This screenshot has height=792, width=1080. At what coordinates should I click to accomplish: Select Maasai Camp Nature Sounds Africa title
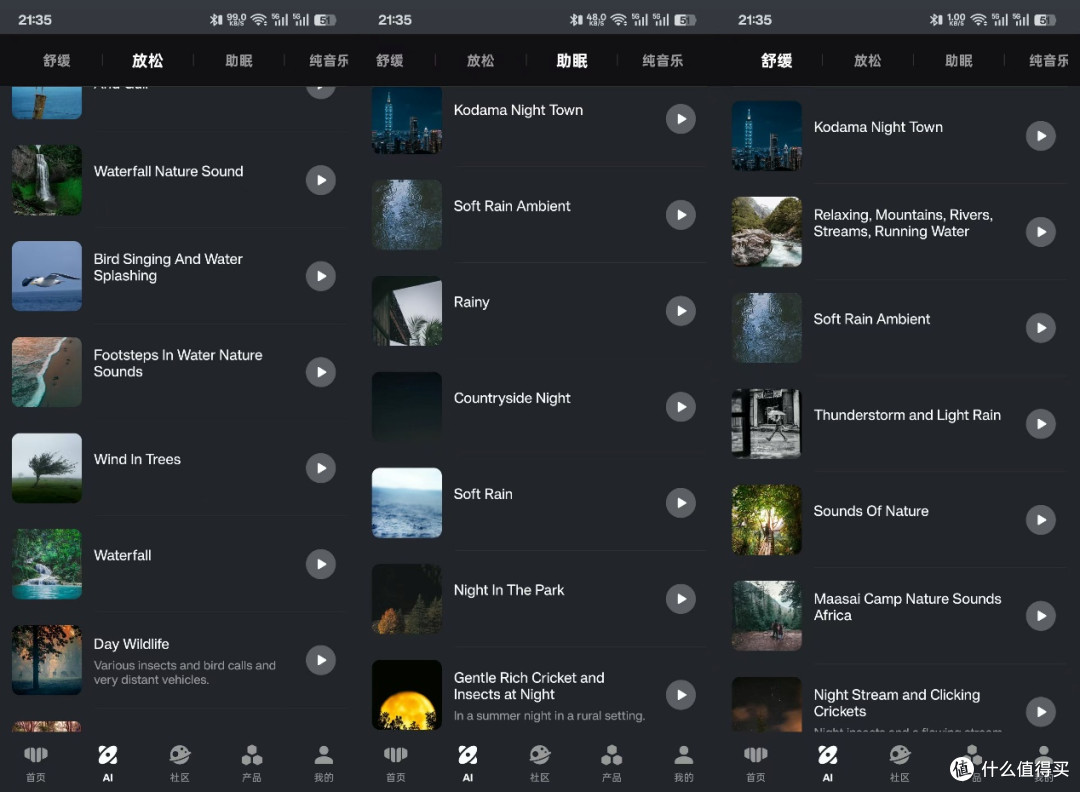pos(907,607)
